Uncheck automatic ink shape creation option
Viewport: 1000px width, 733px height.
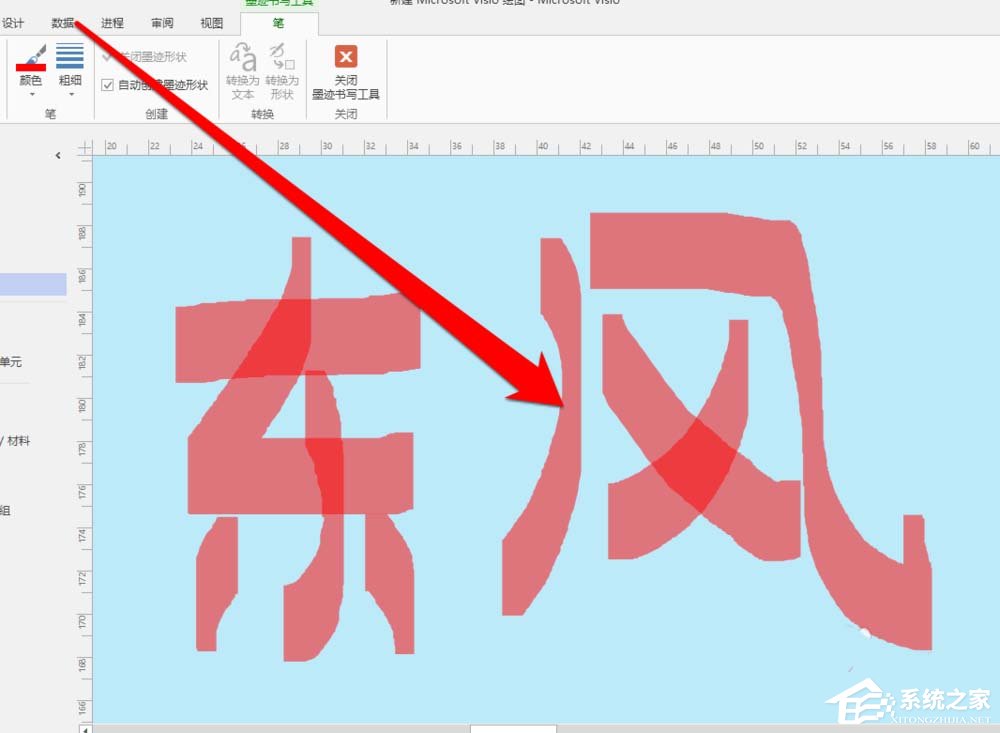[x=108, y=85]
